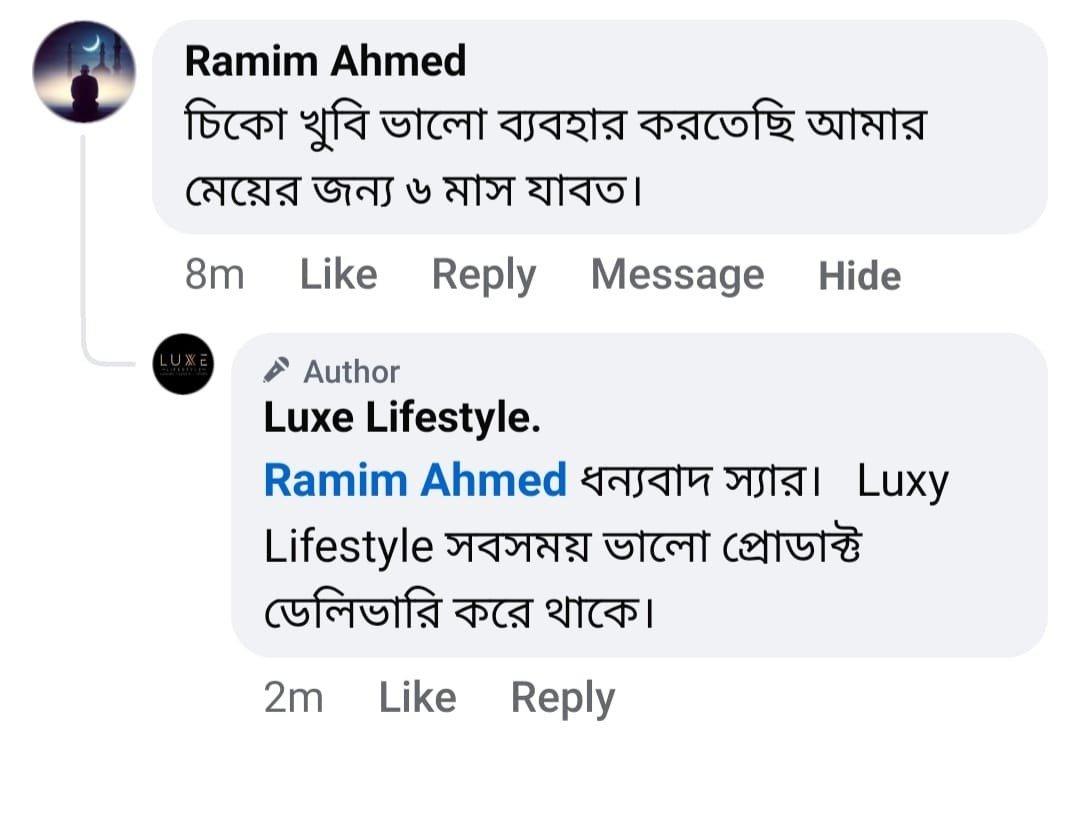Like the Luxe Lifestyle reply

point(417,698)
